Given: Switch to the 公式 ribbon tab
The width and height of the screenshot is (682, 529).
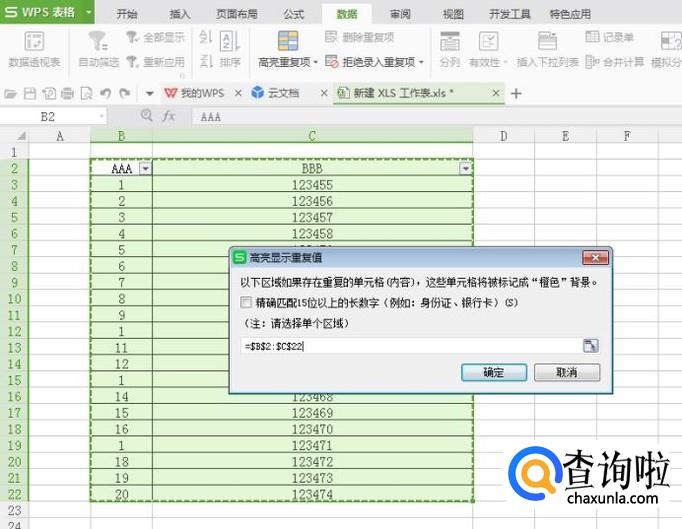Looking at the screenshot, I should click(x=294, y=14).
